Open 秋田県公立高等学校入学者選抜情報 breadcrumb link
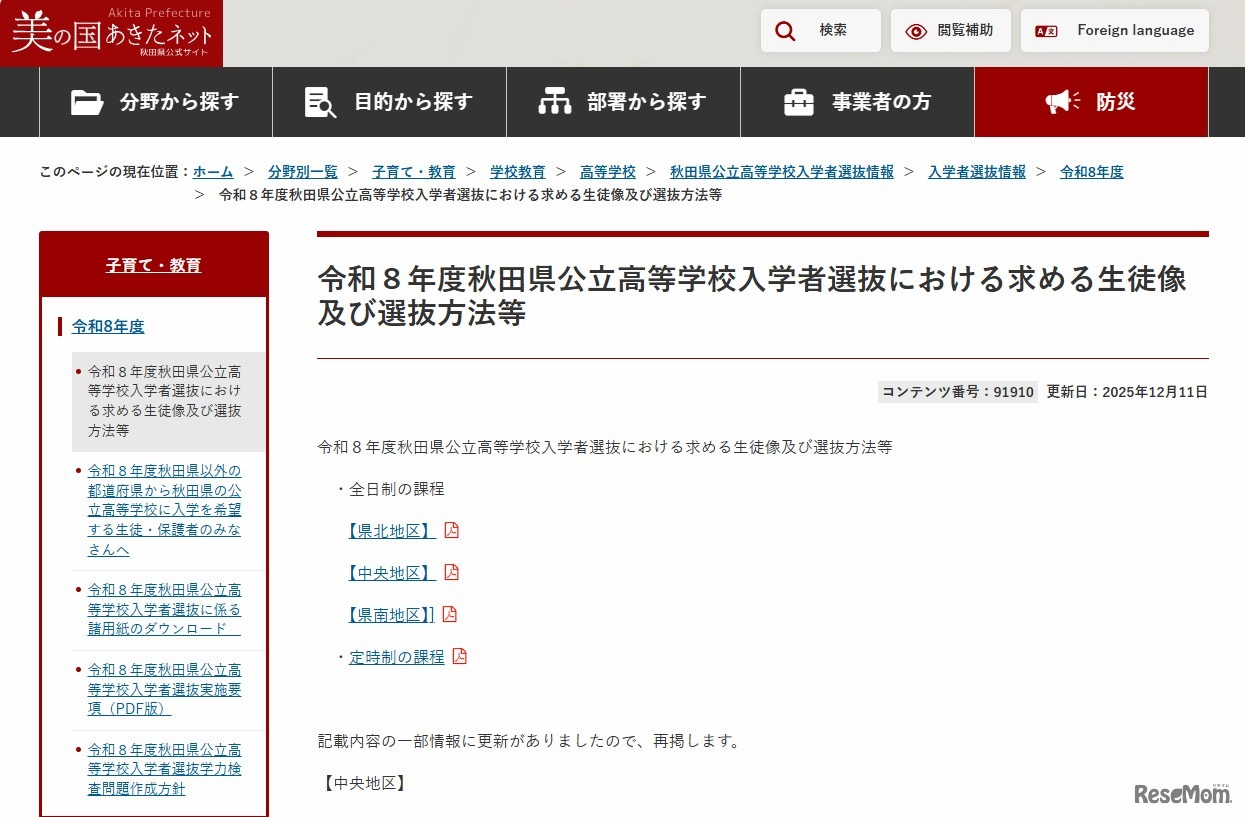The image size is (1245, 817). pyautogui.click(x=782, y=172)
